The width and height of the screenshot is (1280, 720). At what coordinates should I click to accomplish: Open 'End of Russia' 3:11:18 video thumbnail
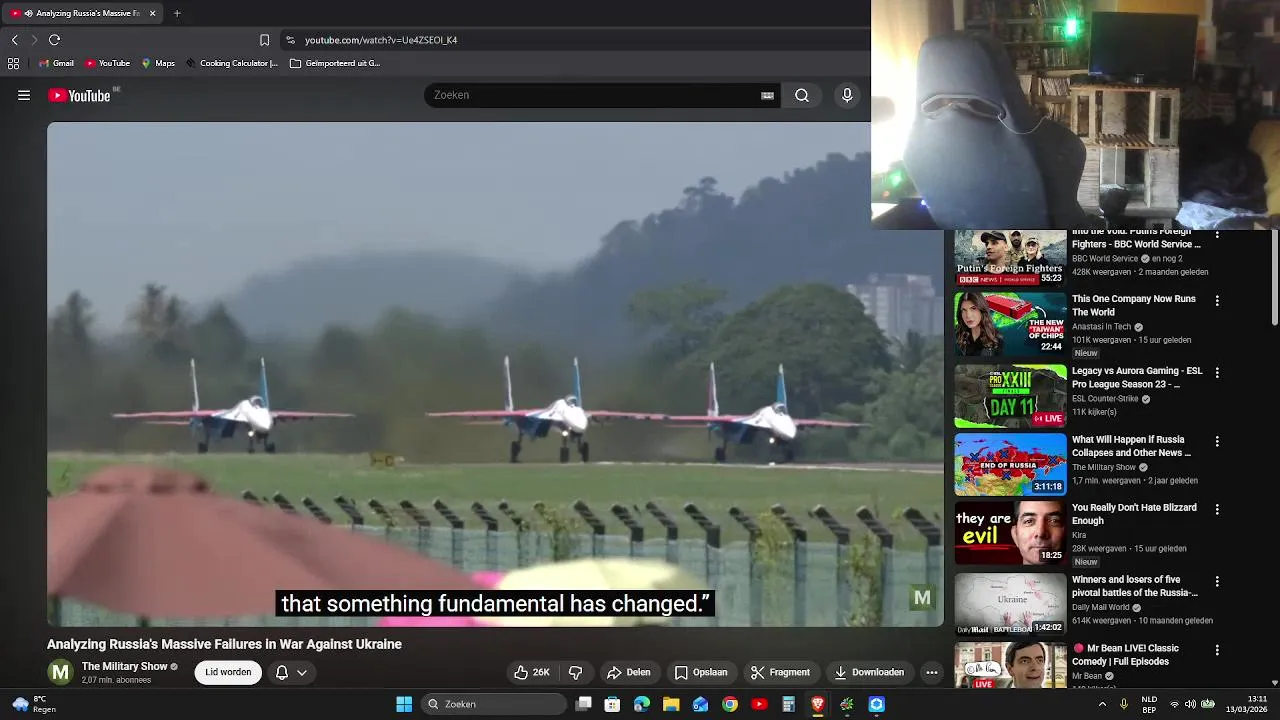coord(1010,465)
